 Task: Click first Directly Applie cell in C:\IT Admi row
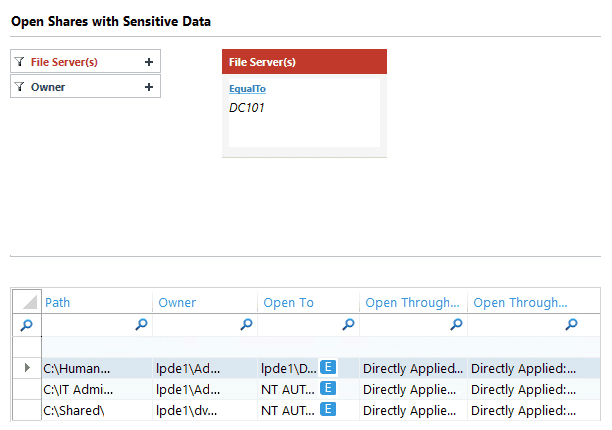[413, 389]
